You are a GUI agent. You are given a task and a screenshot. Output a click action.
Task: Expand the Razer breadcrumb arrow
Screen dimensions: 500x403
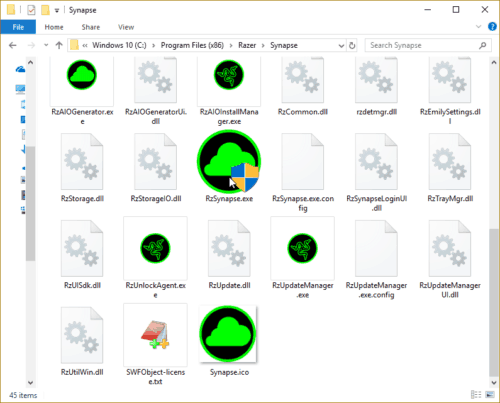point(263,45)
